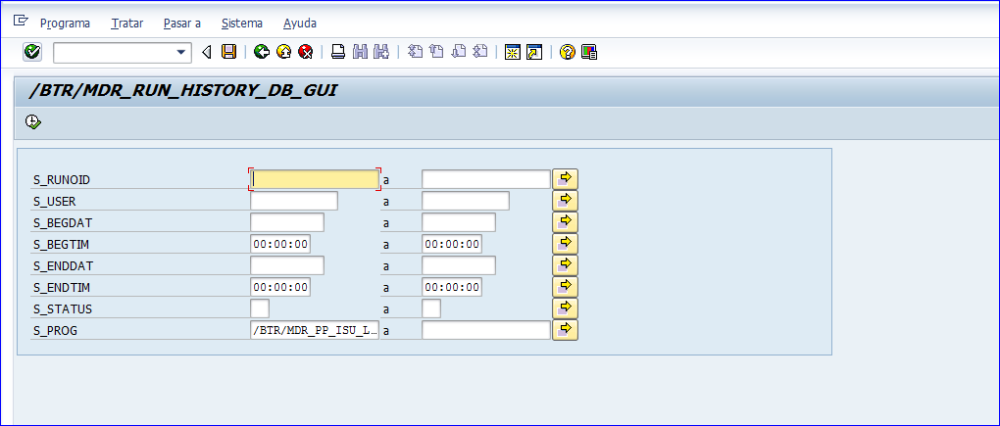This screenshot has height=426, width=1000.
Task: Click the S_ENDTIM lower time field
Action: pos(281,287)
